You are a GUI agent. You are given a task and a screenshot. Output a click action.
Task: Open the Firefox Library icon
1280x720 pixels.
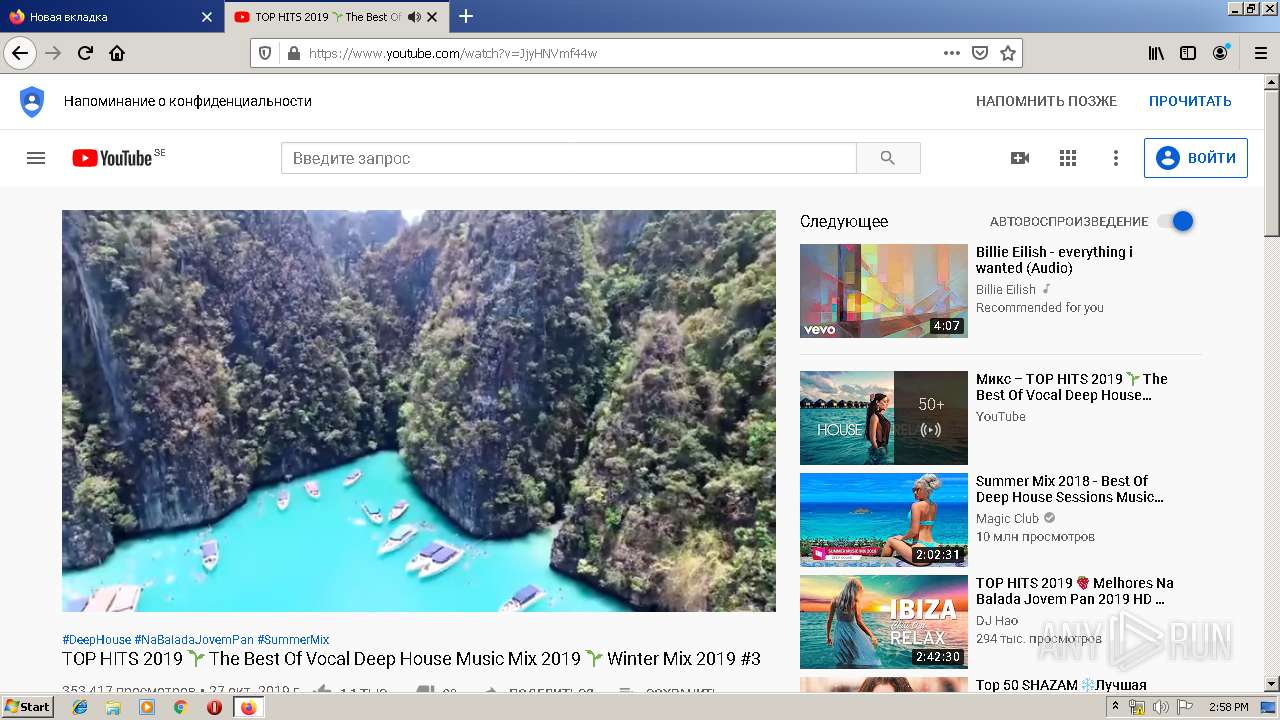tap(1156, 53)
